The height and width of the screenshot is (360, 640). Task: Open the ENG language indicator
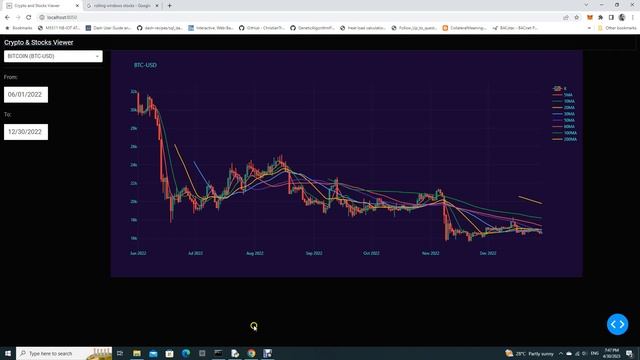click(x=595, y=353)
